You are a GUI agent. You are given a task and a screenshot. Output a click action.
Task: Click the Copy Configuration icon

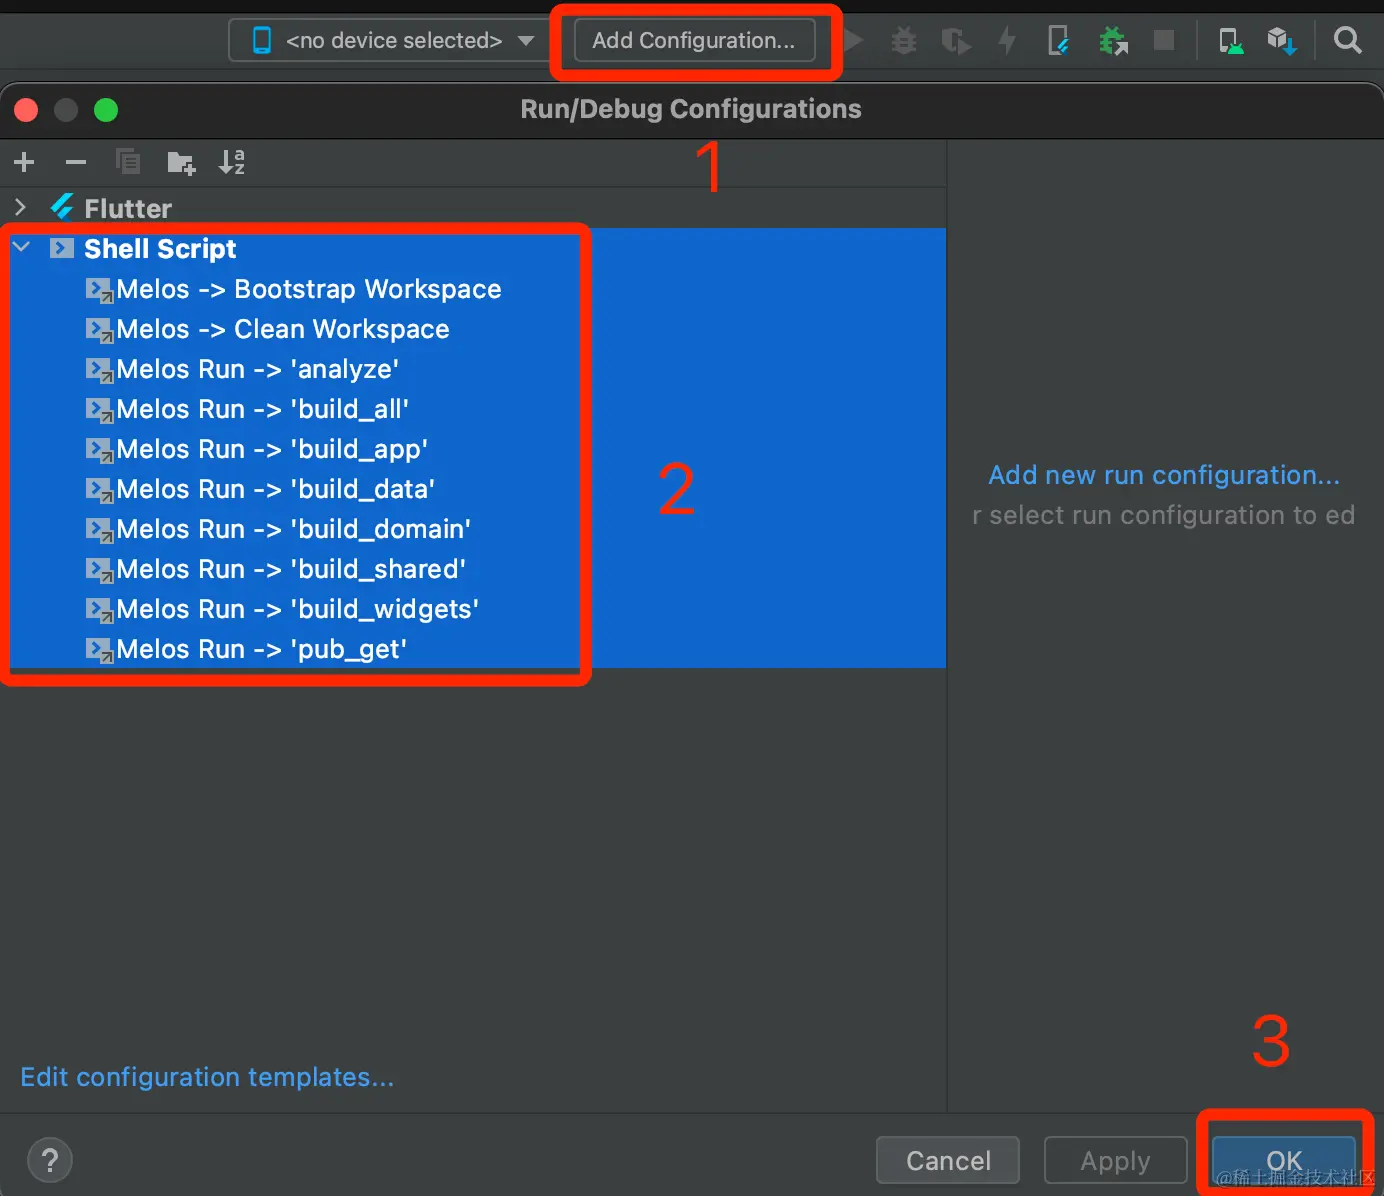click(x=128, y=162)
